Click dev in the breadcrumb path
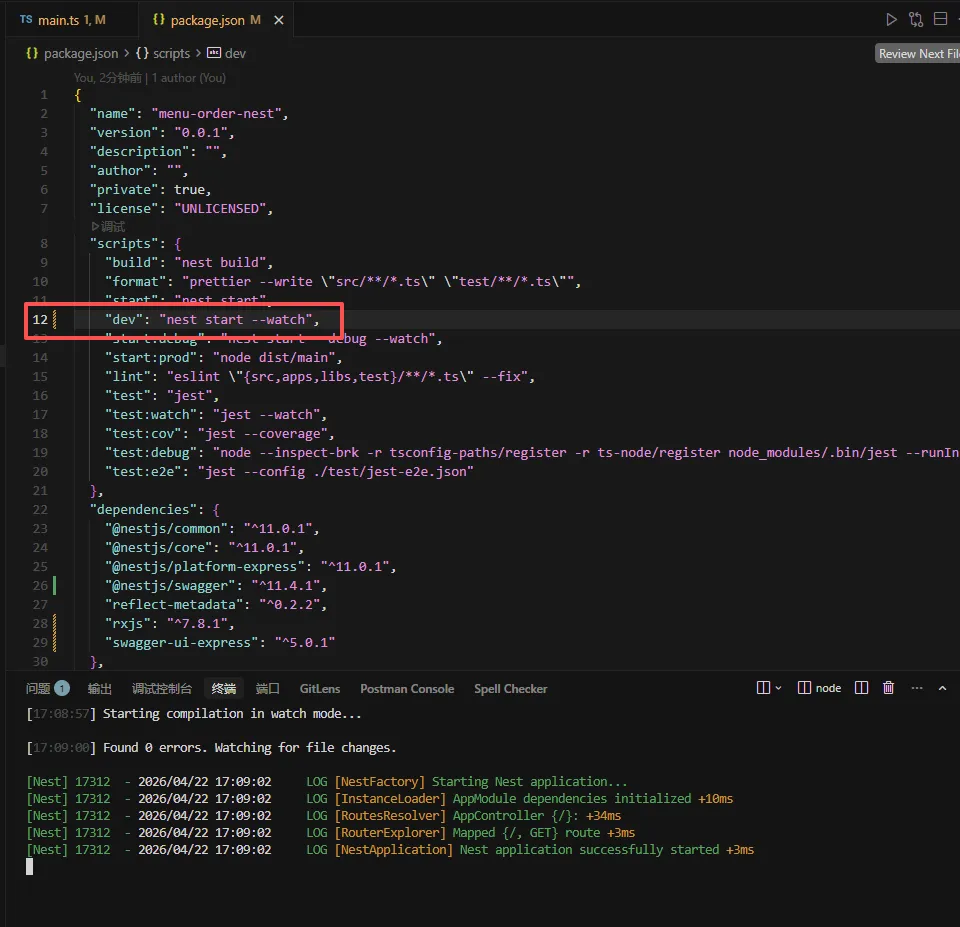The image size is (960, 927). [x=235, y=53]
